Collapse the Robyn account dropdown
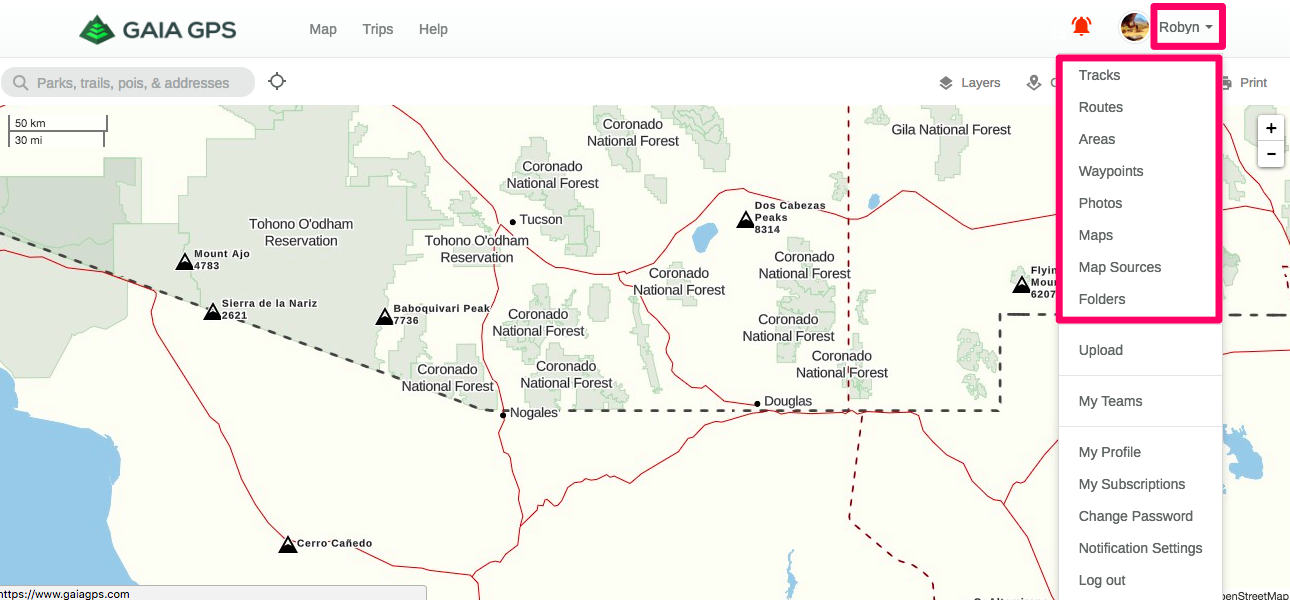The image size is (1290, 600). [x=1187, y=28]
